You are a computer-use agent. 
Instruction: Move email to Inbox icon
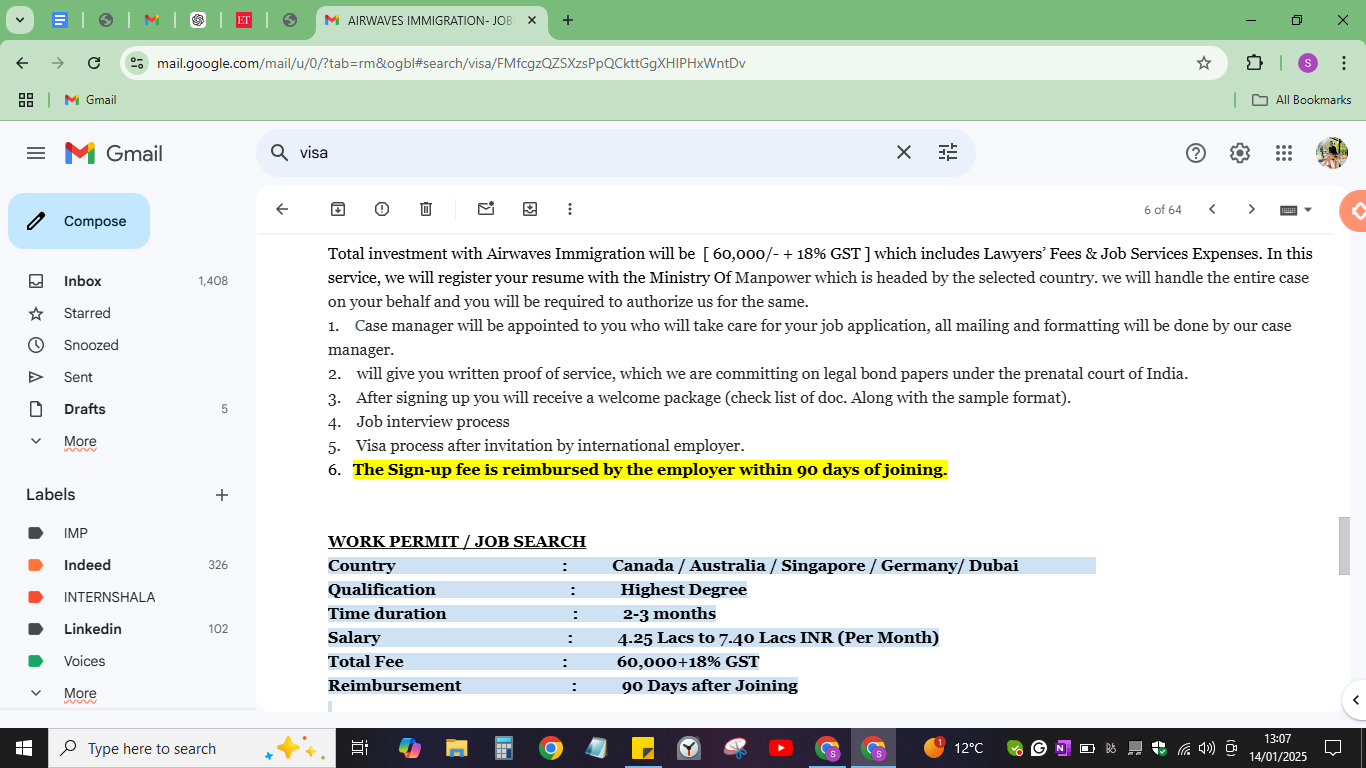(530, 209)
